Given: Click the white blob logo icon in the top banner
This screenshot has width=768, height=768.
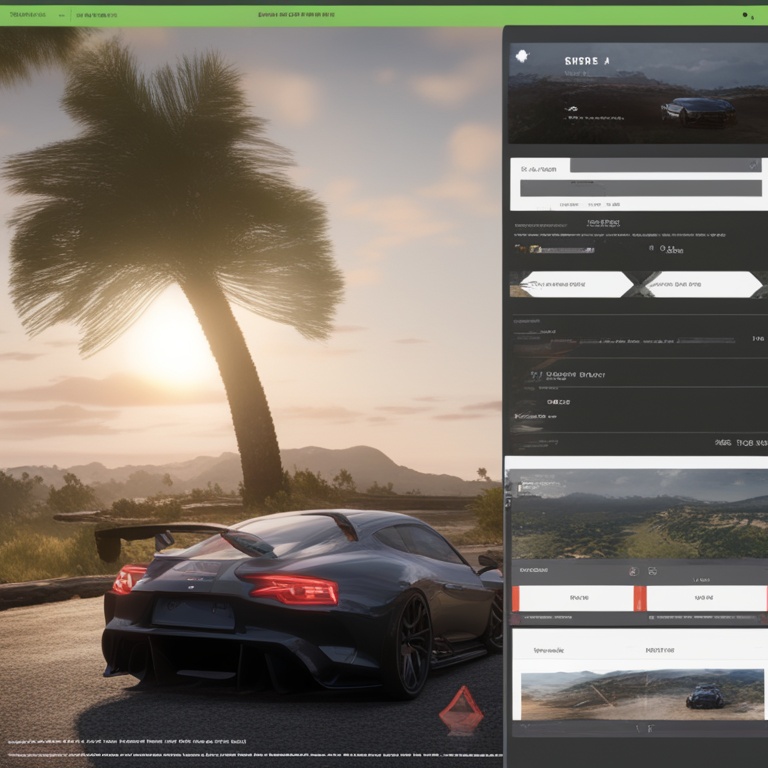Looking at the screenshot, I should point(522,56).
